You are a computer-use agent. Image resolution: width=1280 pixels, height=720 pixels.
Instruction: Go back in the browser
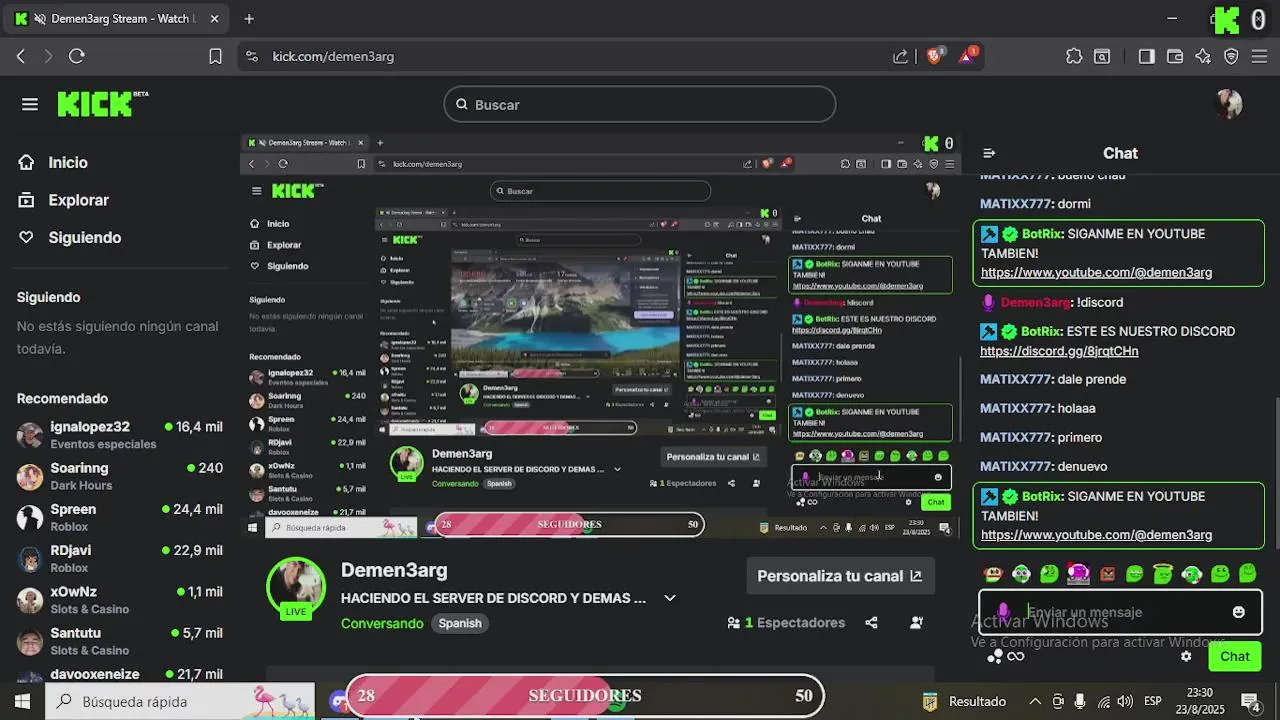(x=21, y=56)
